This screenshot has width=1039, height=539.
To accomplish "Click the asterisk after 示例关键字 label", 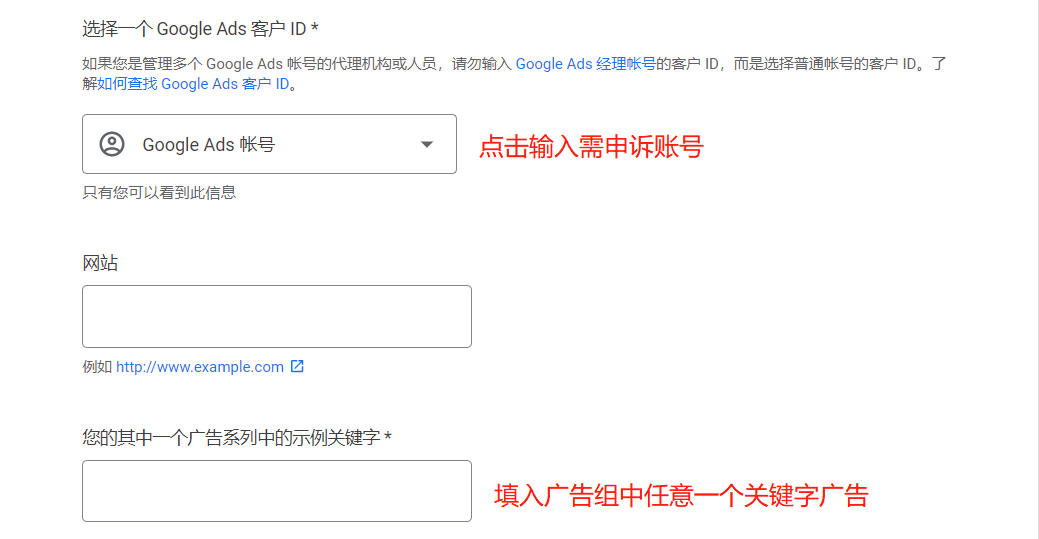I will [x=388, y=437].
